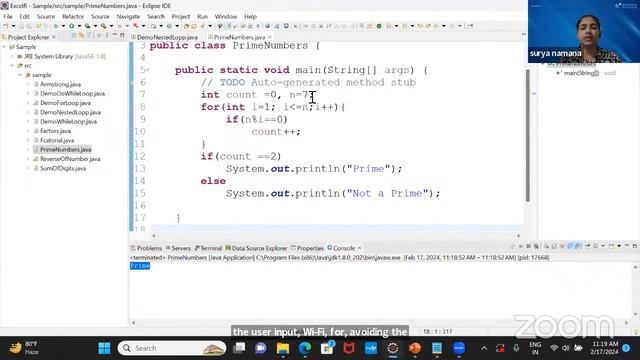Open the Refactor menu
This screenshot has width=640, height=360.
(x=73, y=16)
